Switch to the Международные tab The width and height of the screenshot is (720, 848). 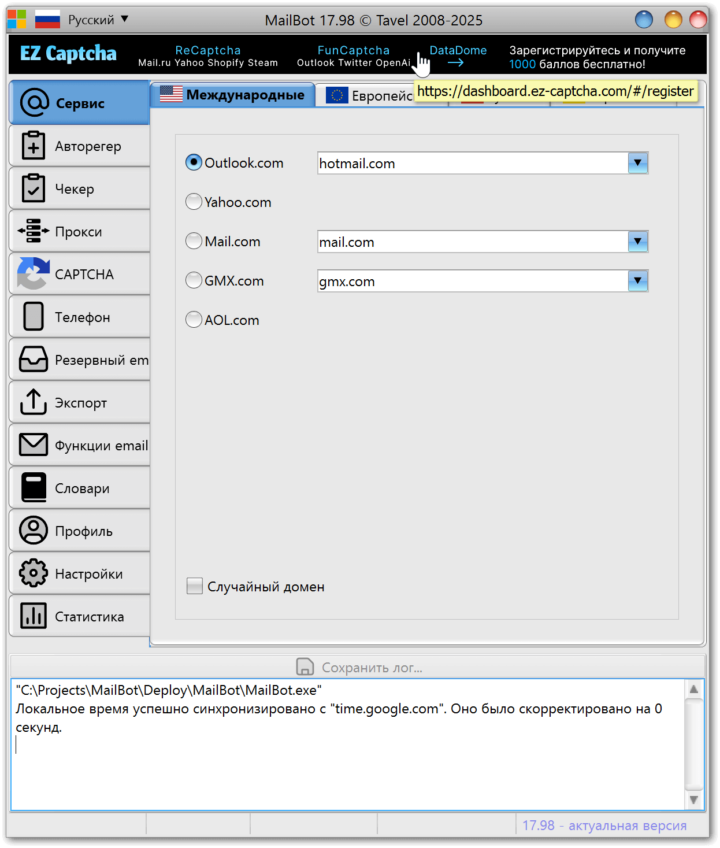[x=233, y=95]
